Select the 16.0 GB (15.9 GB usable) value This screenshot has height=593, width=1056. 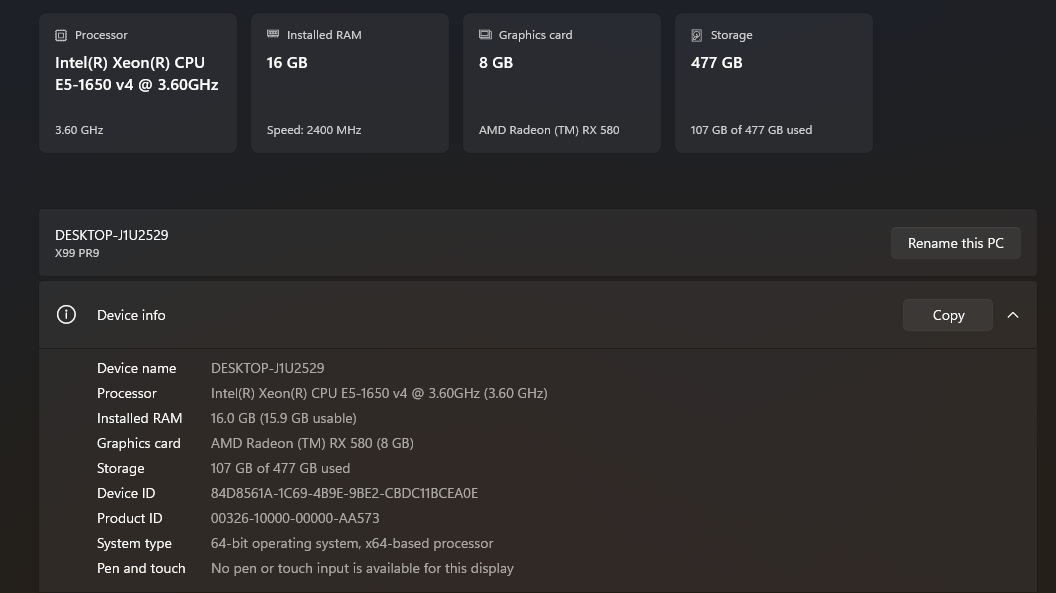coord(284,418)
